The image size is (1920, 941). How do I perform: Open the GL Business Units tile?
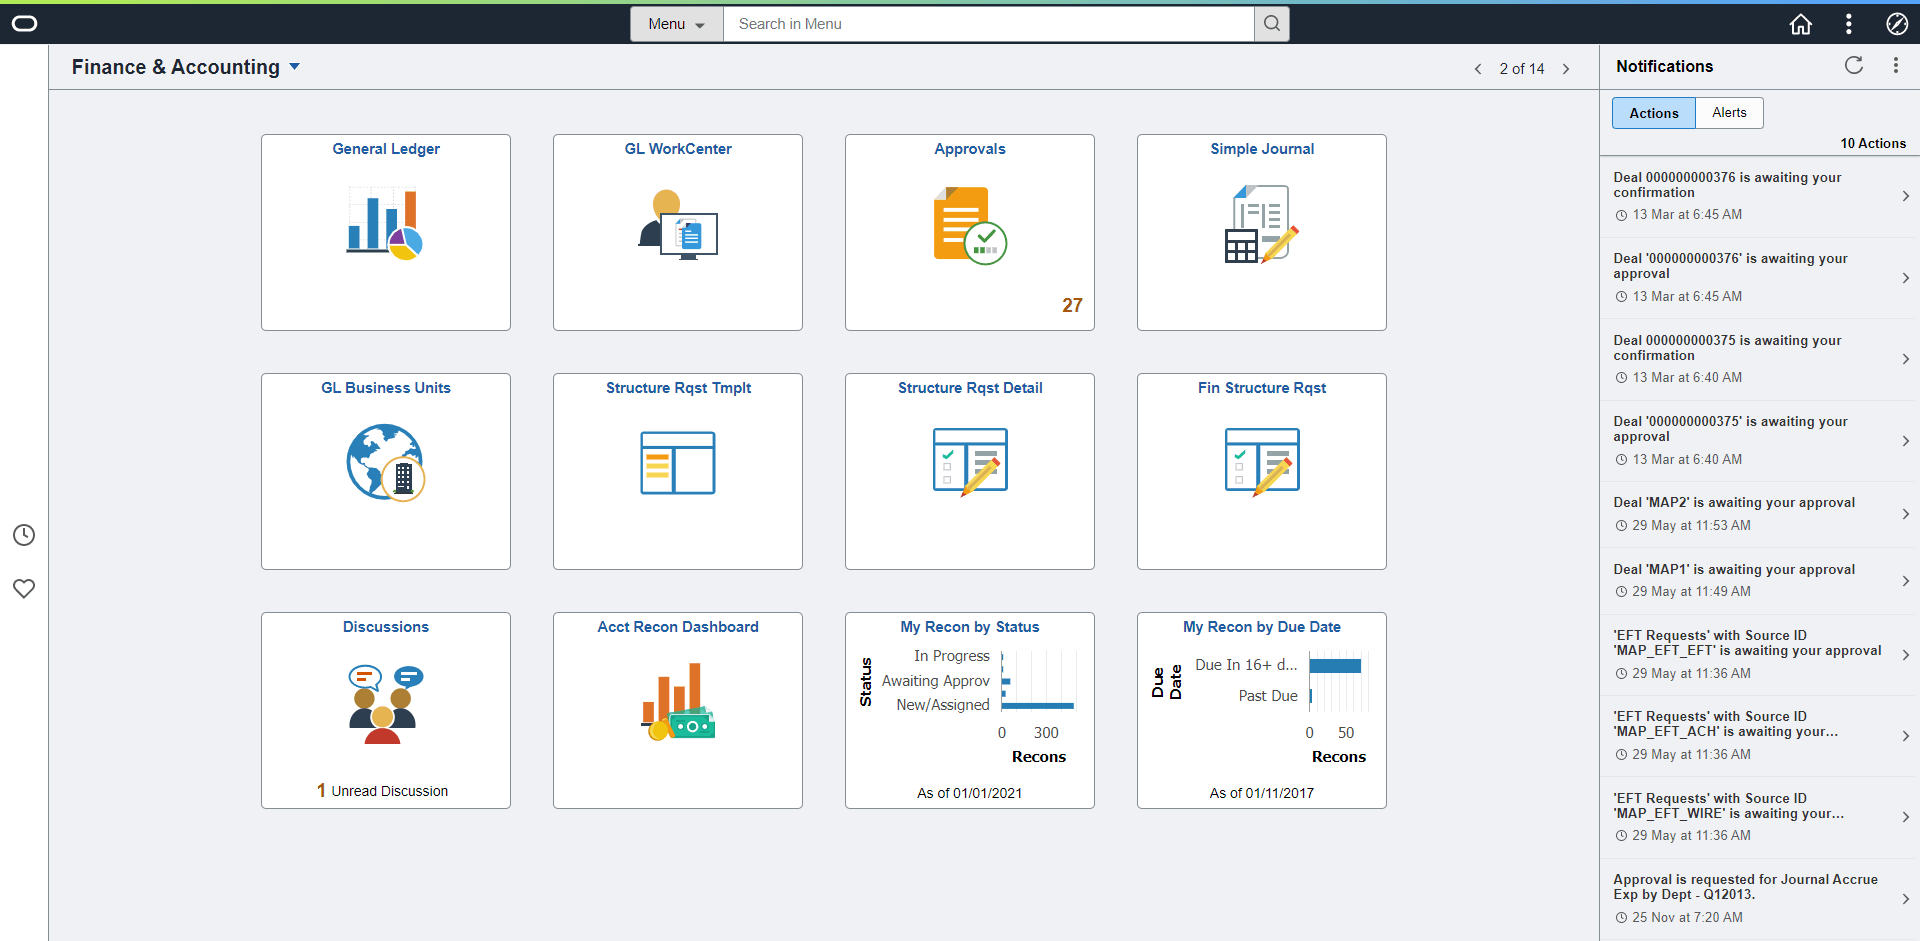coord(385,471)
